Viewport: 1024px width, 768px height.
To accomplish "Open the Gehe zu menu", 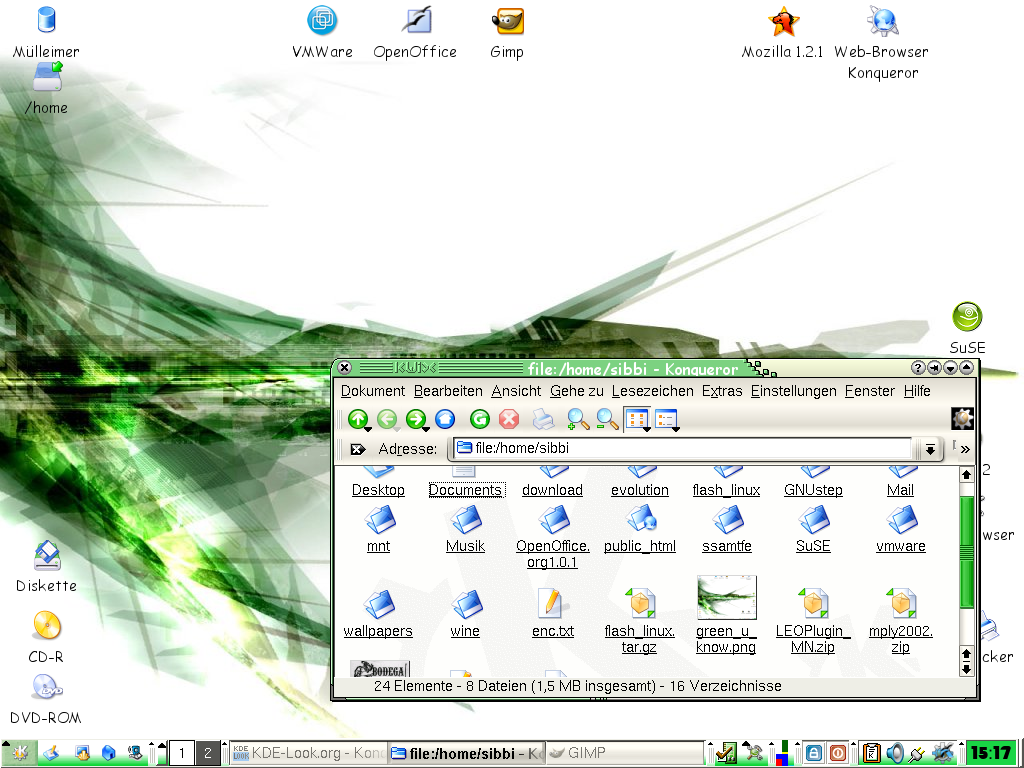I will pyautogui.click(x=576, y=391).
